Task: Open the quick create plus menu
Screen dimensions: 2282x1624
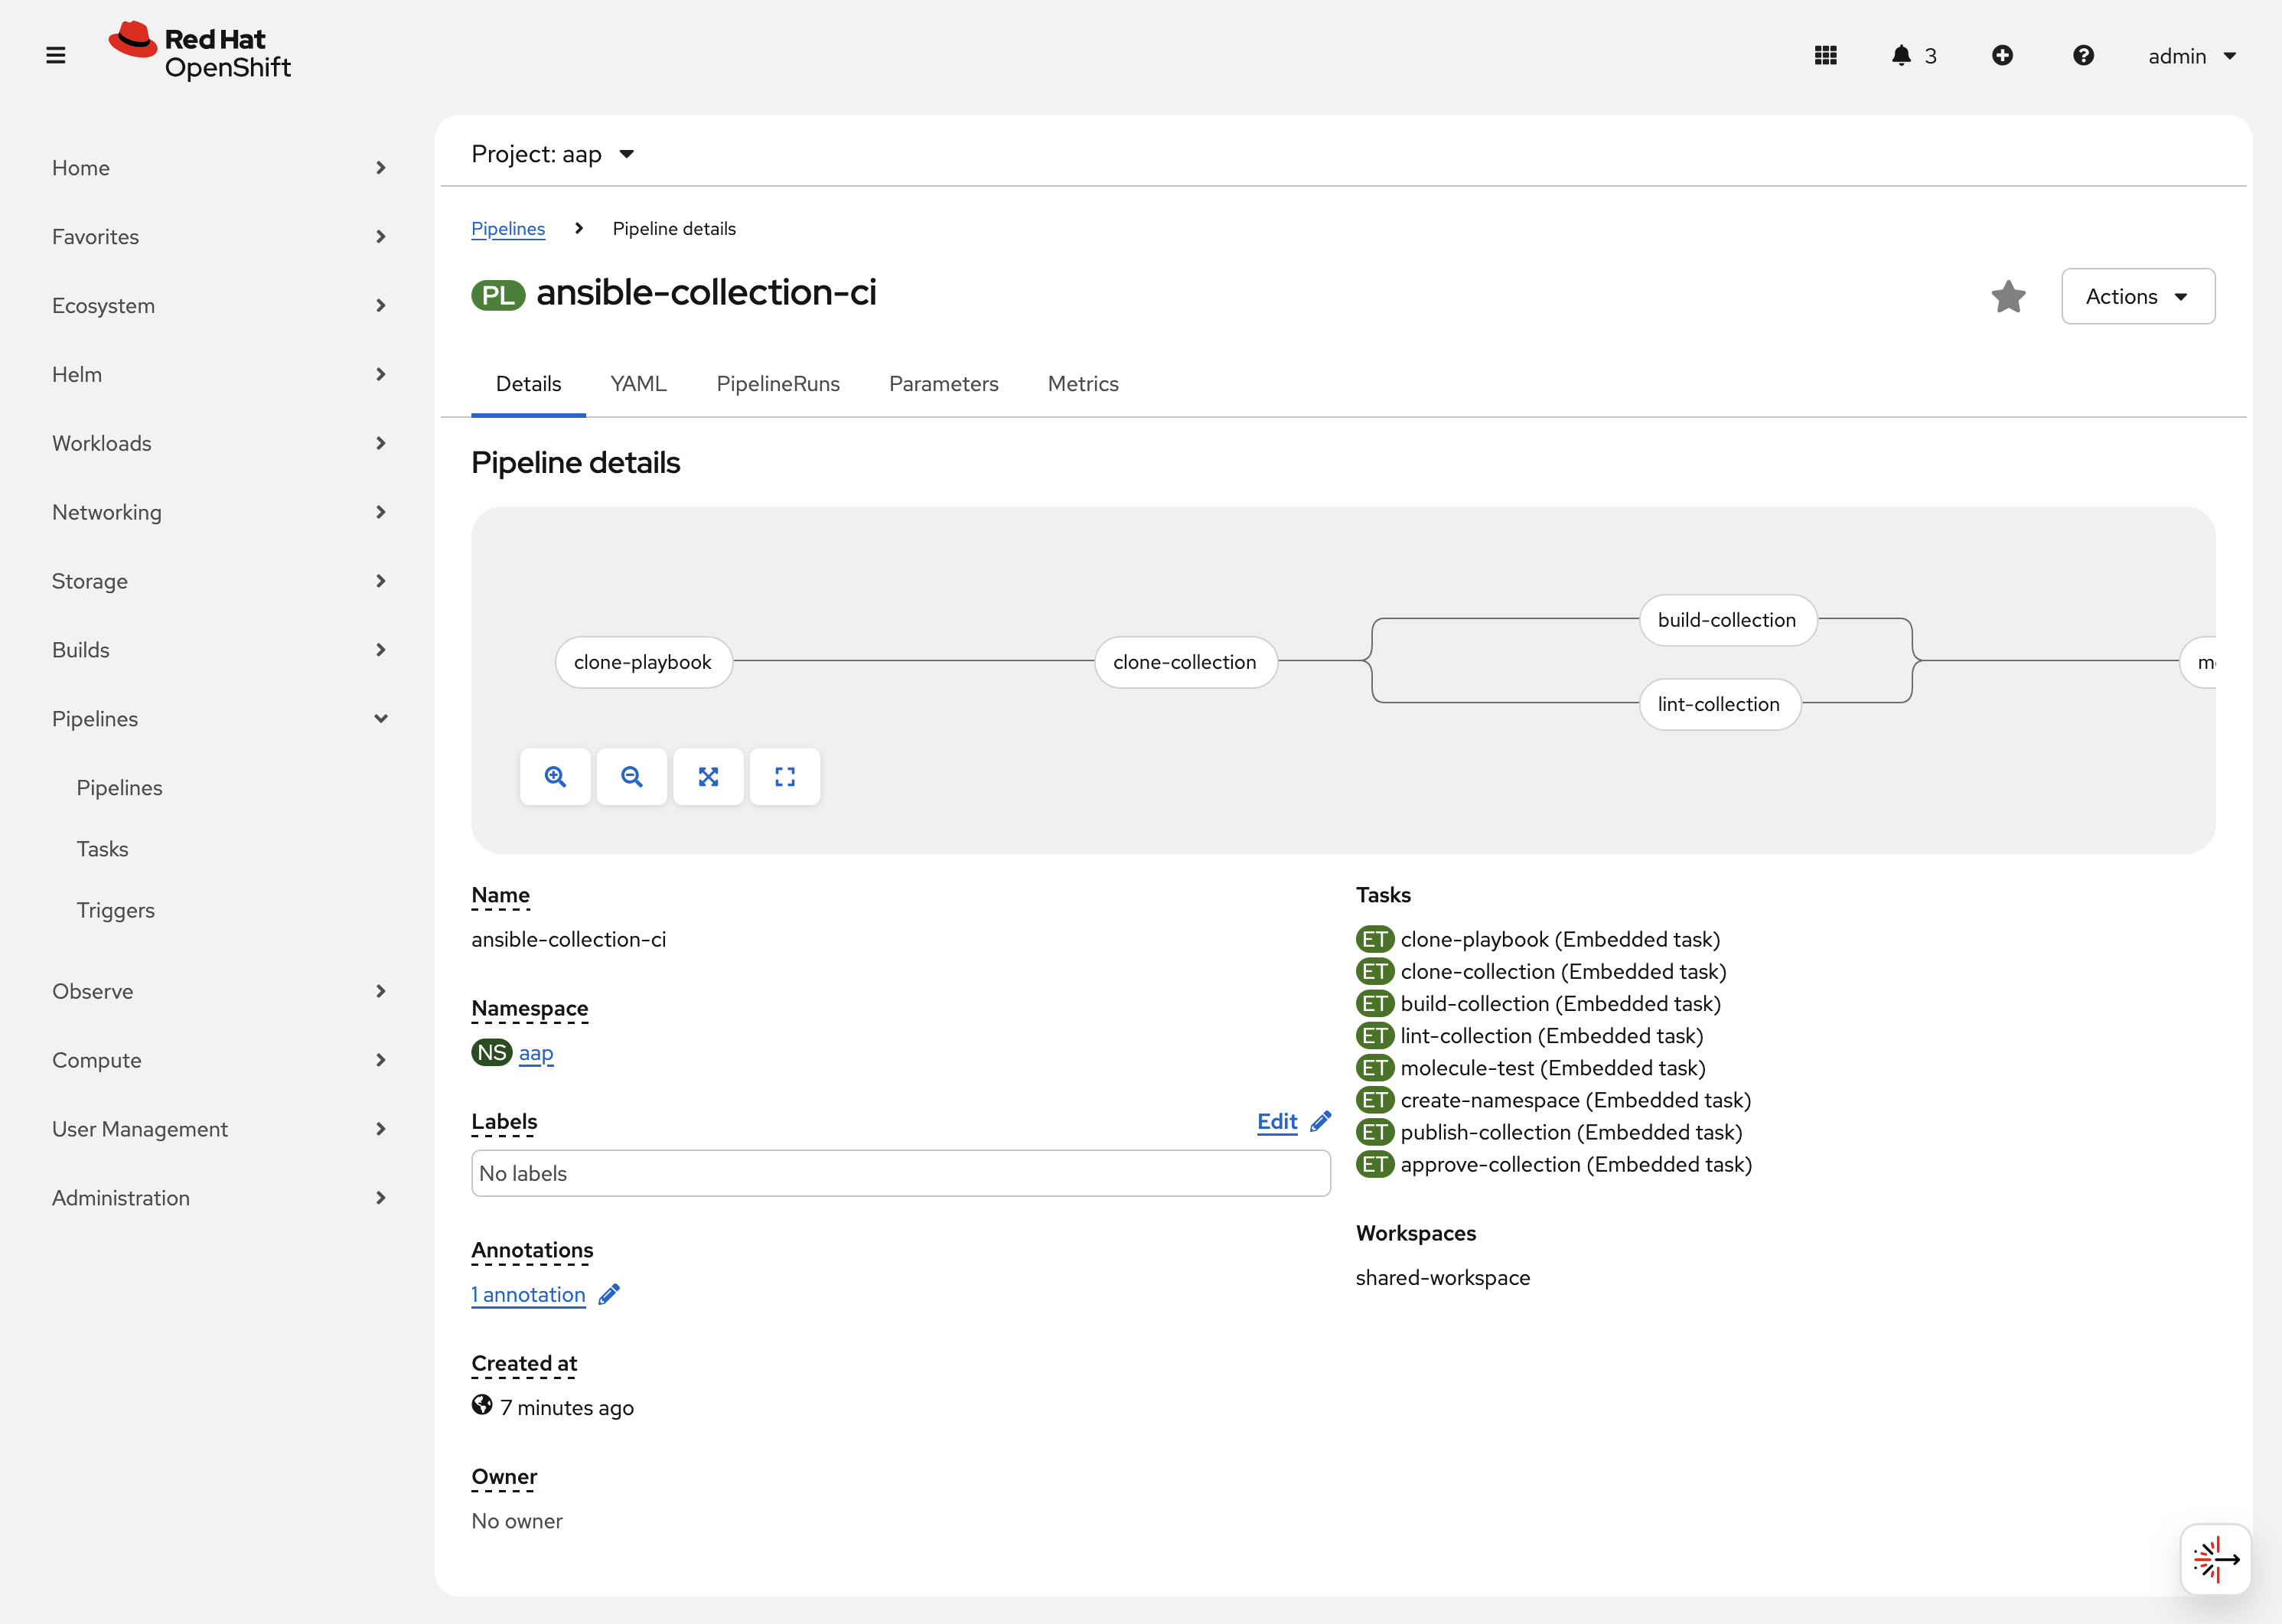Action: tap(2003, 56)
